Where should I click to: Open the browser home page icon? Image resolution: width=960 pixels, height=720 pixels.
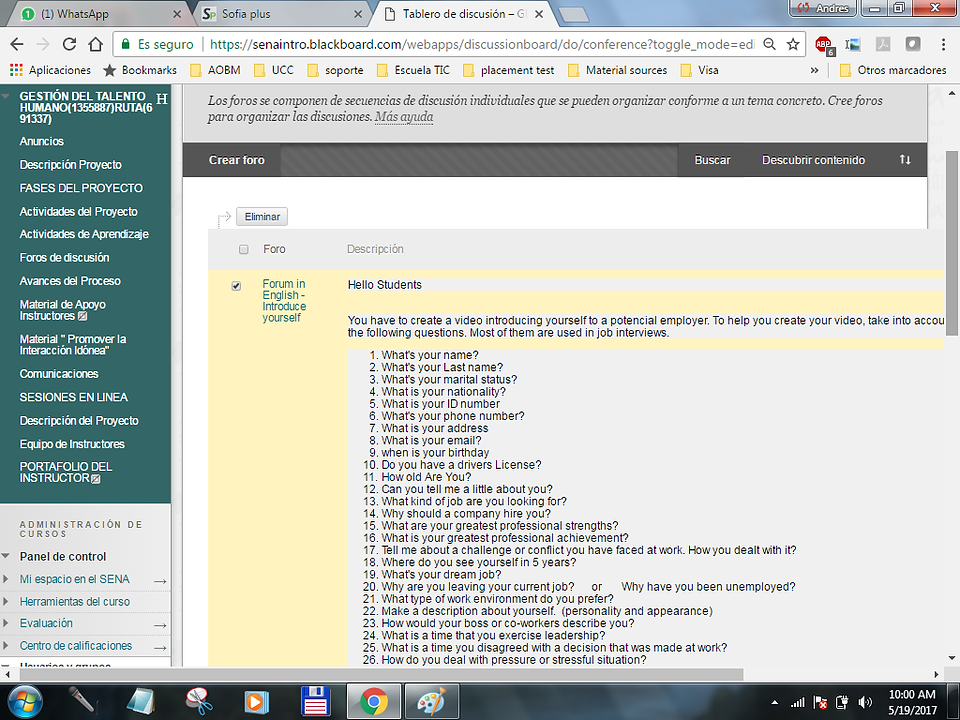coord(96,44)
